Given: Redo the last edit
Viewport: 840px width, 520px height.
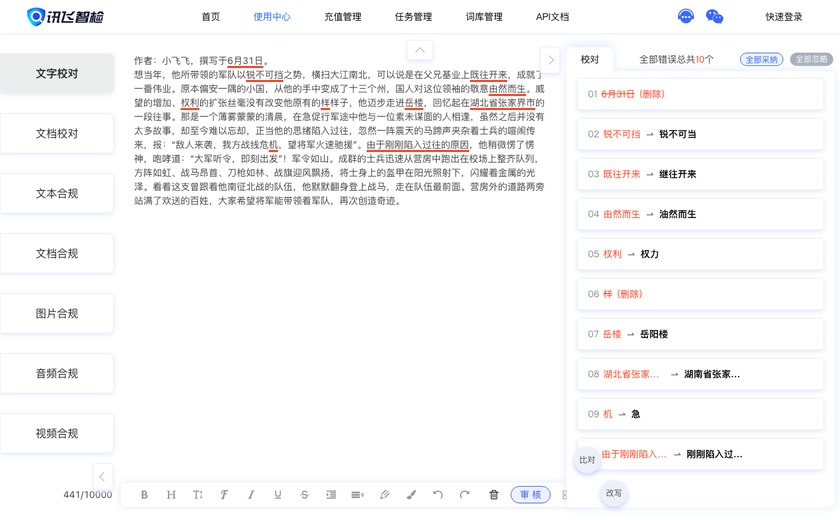Looking at the screenshot, I should point(464,495).
